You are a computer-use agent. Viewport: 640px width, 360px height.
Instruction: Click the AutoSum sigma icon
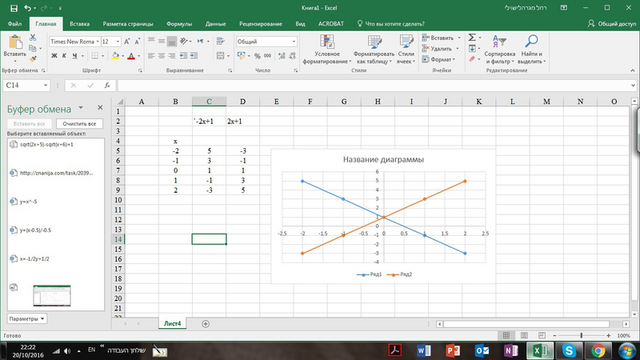pyautogui.click(x=472, y=38)
